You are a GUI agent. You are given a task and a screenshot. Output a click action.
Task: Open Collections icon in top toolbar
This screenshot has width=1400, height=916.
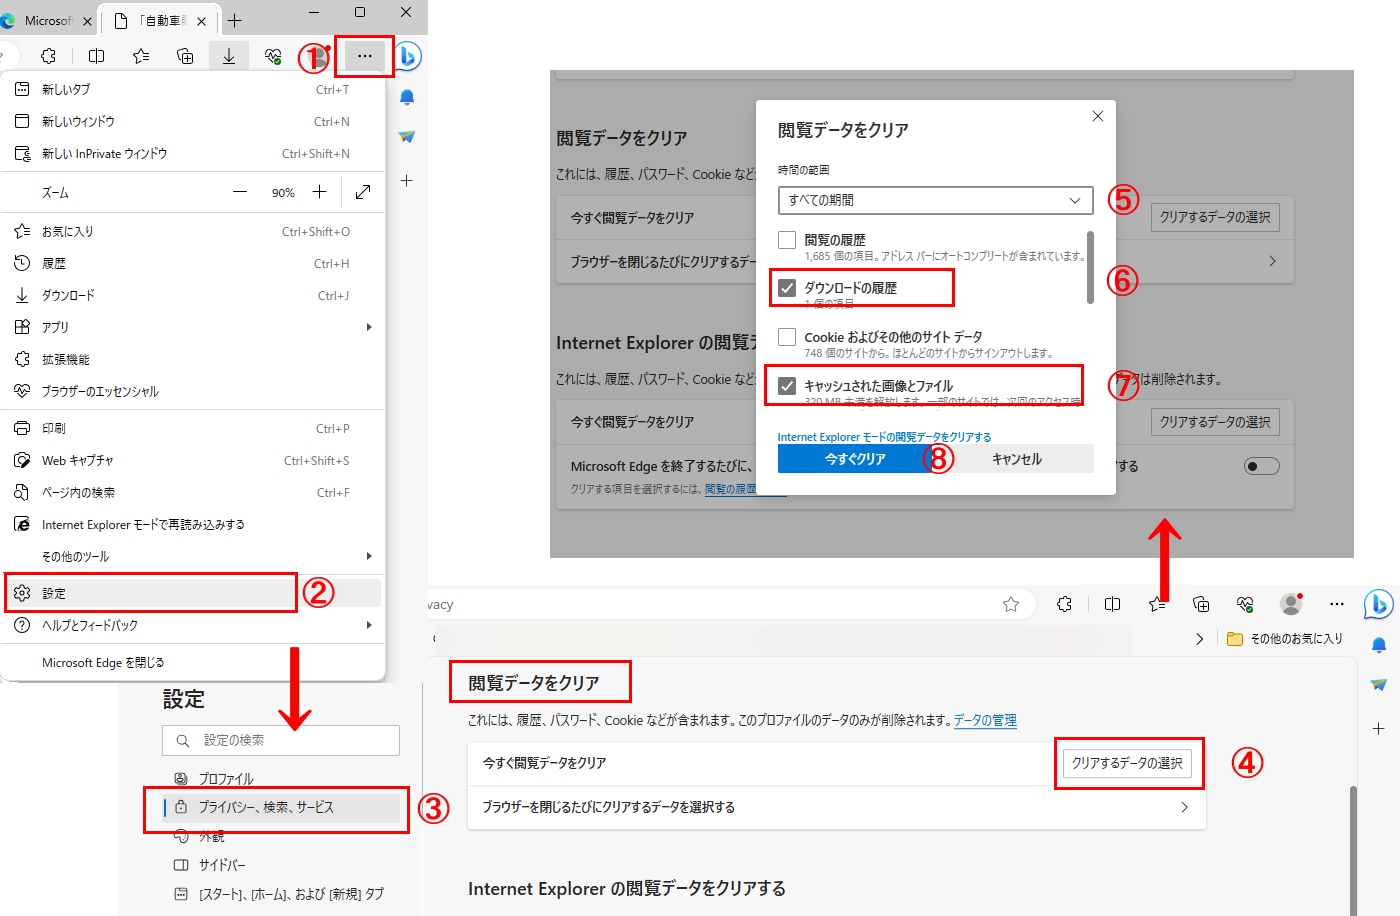(x=185, y=56)
